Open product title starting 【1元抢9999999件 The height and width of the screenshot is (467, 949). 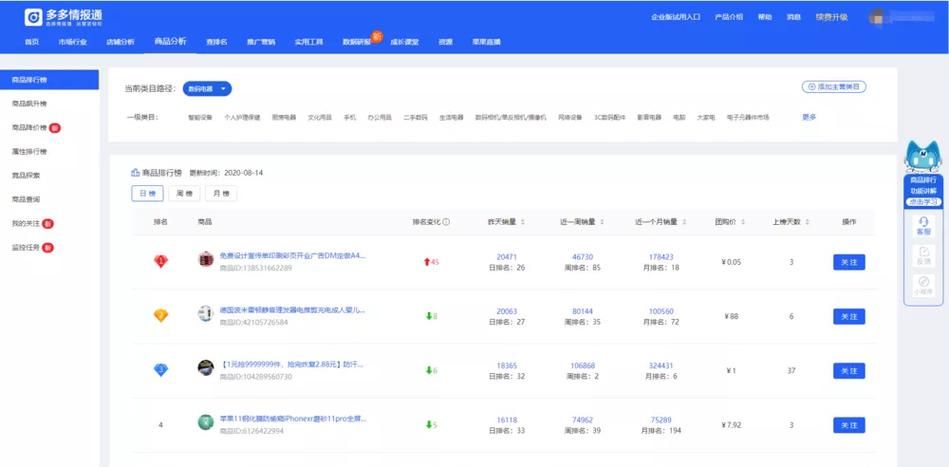[x=291, y=365]
